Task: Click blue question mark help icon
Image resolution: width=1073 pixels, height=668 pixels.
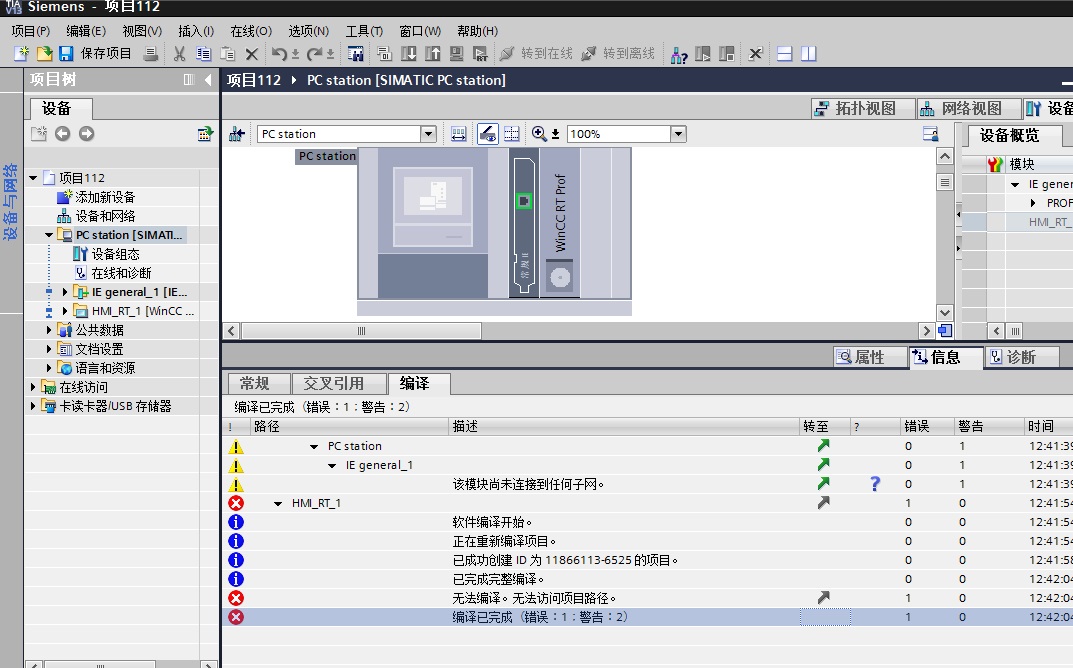Action: pos(875,484)
